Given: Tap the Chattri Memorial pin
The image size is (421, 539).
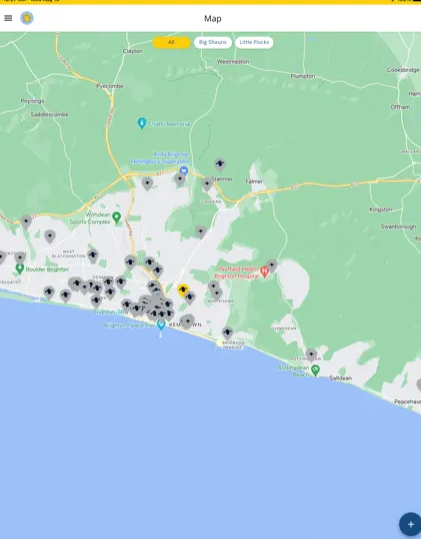Looking at the screenshot, I should pyautogui.click(x=142, y=123).
